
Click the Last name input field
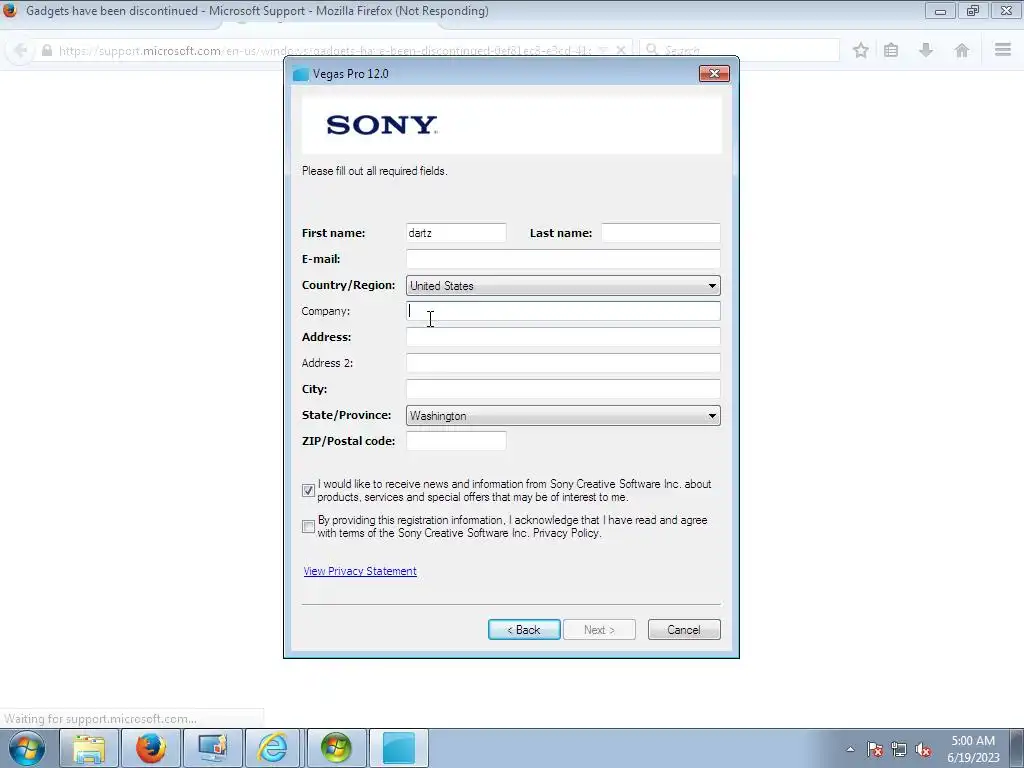pyautogui.click(x=660, y=233)
